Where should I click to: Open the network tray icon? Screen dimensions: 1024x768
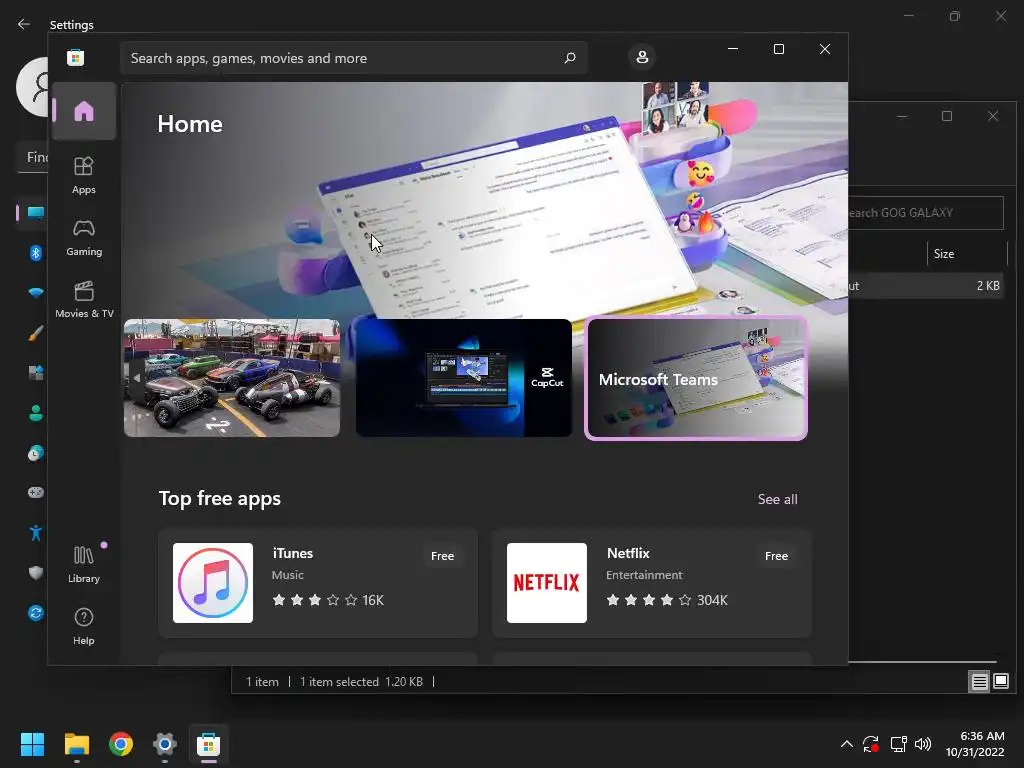899,744
